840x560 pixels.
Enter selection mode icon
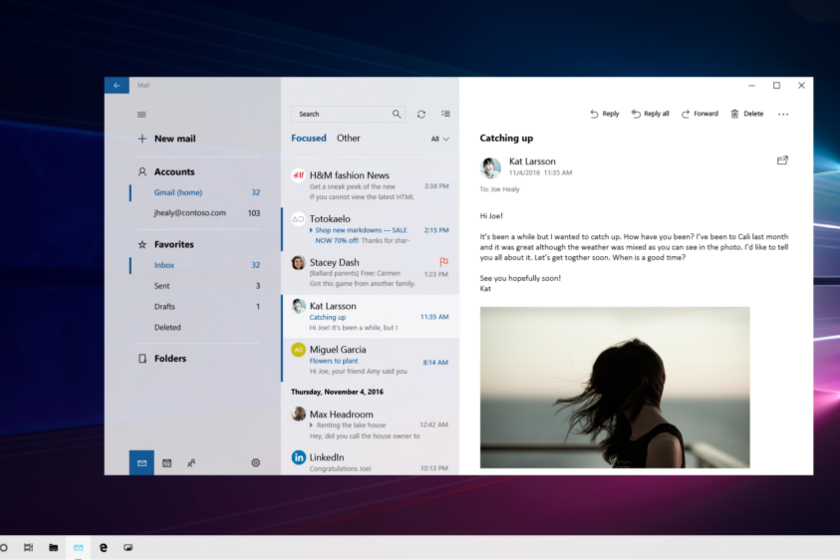(x=445, y=114)
